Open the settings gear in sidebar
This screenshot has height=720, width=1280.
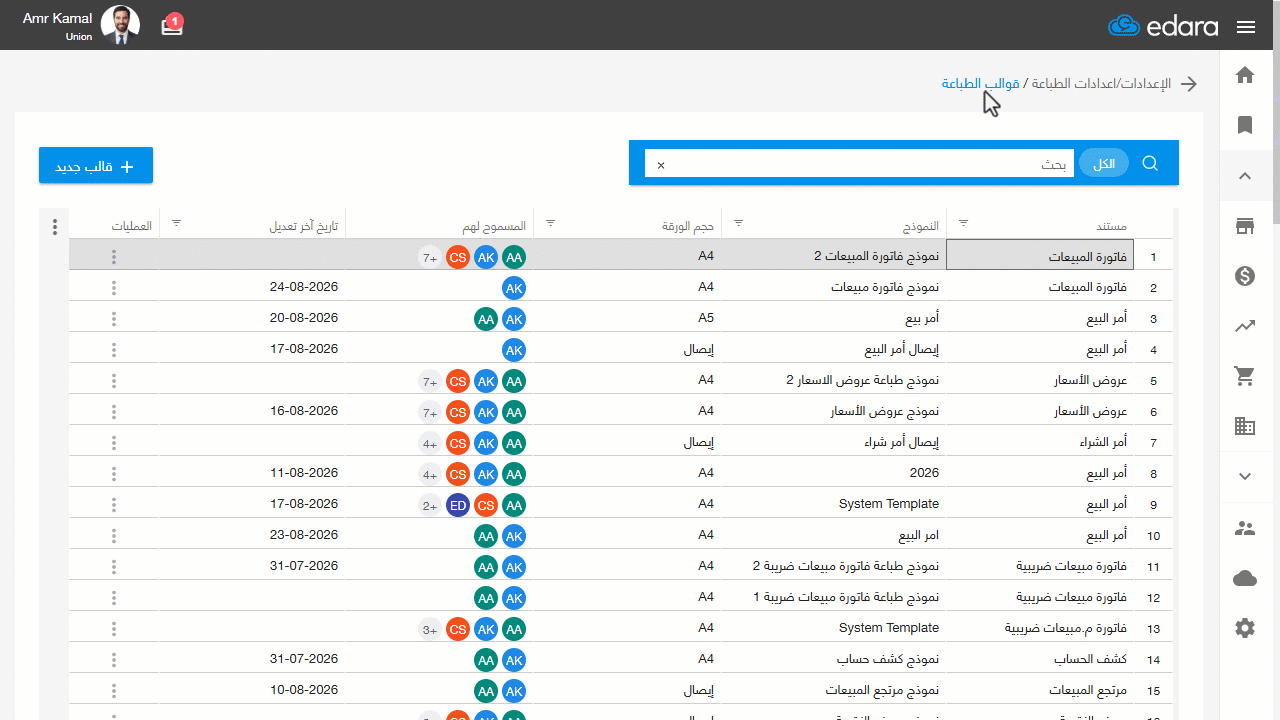pyautogui.click(x=1245, y=628)
